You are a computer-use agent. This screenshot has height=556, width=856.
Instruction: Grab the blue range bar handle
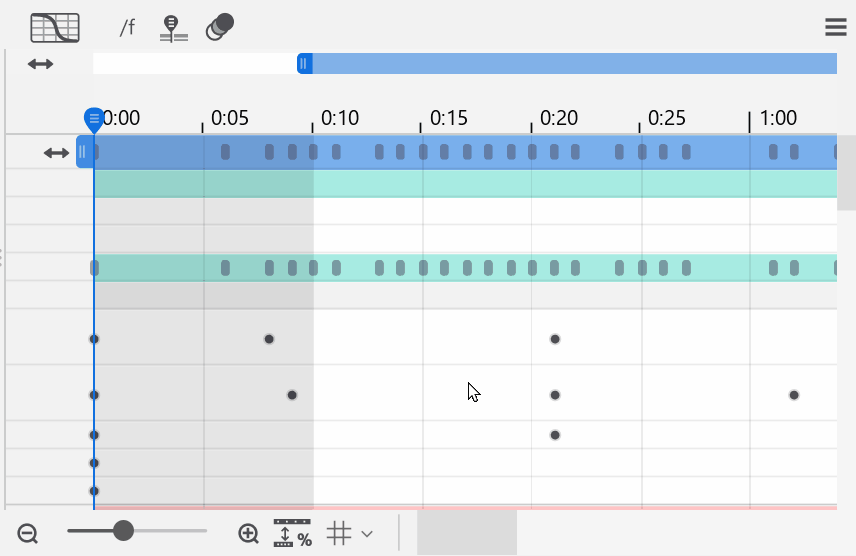click(305, 64)
